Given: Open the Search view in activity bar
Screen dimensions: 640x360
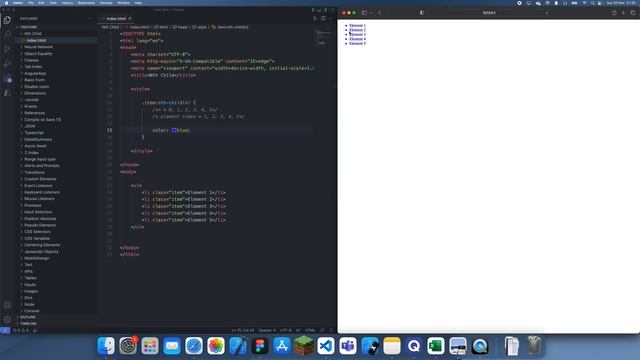Looking at the screenshot, I should click(x=7, y=35).
